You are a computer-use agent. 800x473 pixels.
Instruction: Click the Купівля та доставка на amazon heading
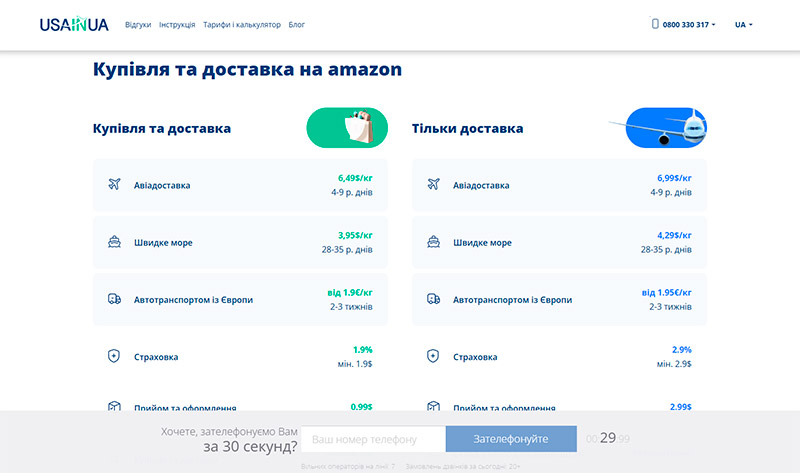pyautogui.click(x=247, y=69)
